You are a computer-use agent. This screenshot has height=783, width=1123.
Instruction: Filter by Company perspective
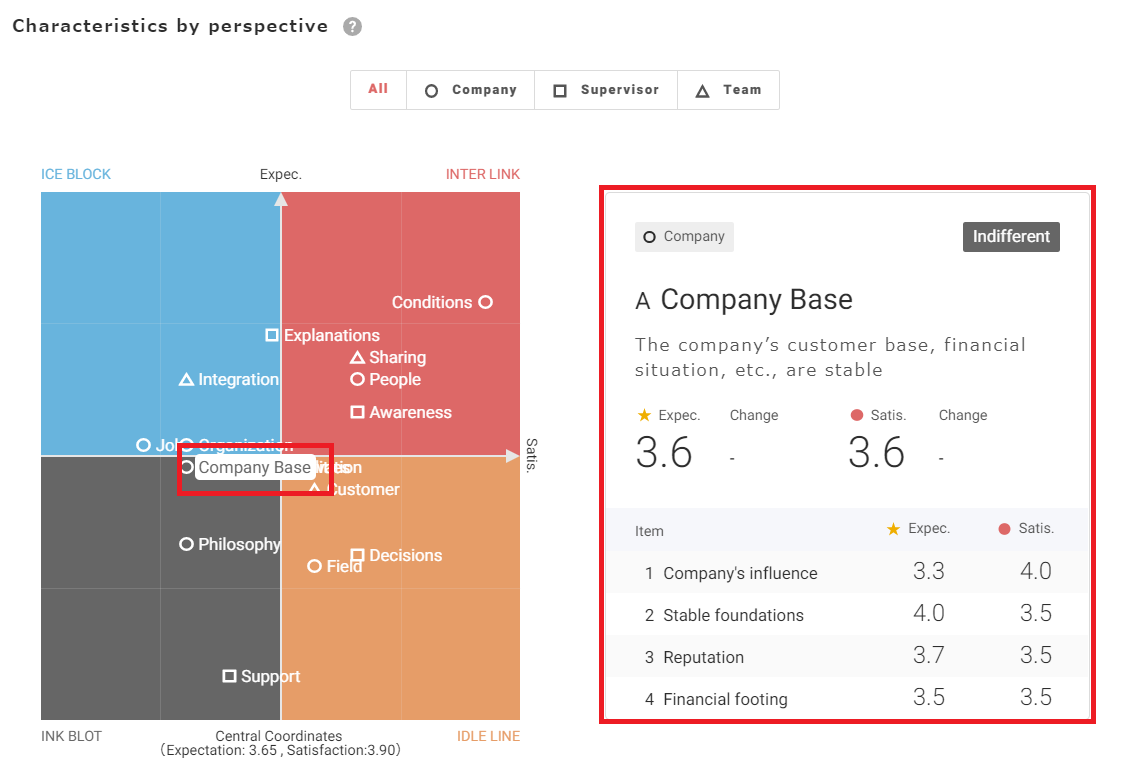tap(470, 90)
